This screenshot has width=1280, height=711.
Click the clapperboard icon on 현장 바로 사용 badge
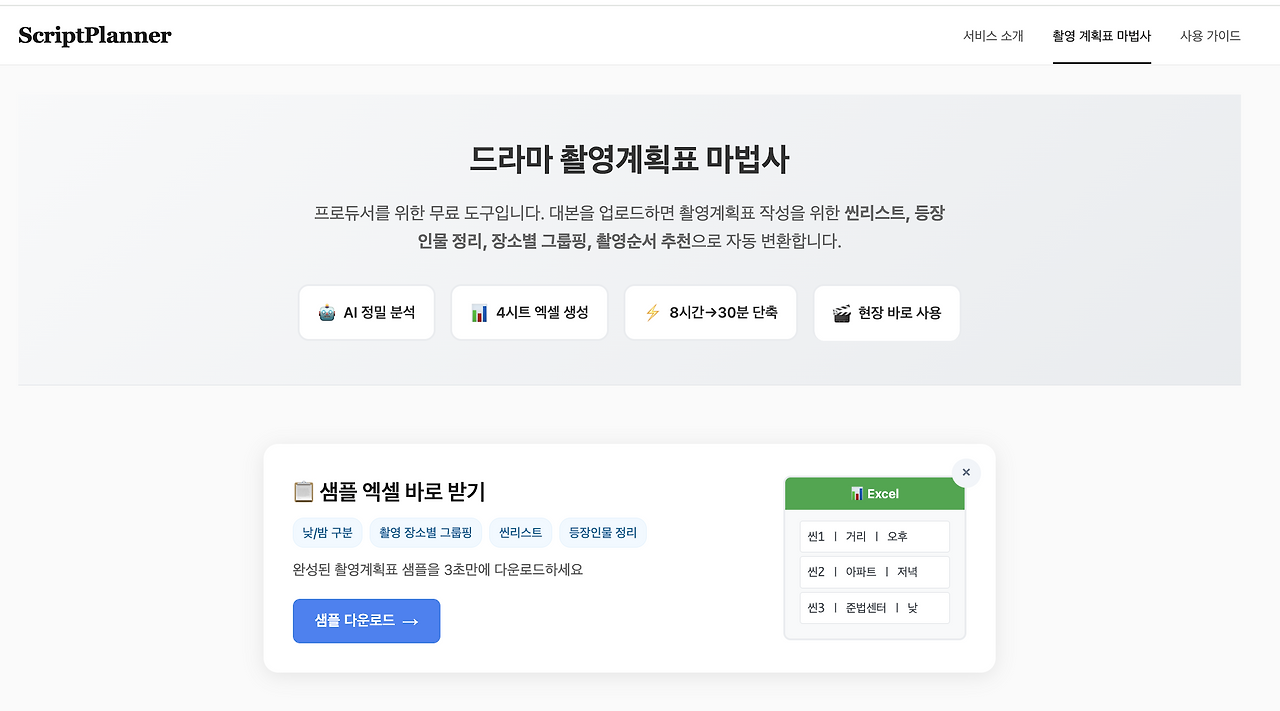point(841,312)
